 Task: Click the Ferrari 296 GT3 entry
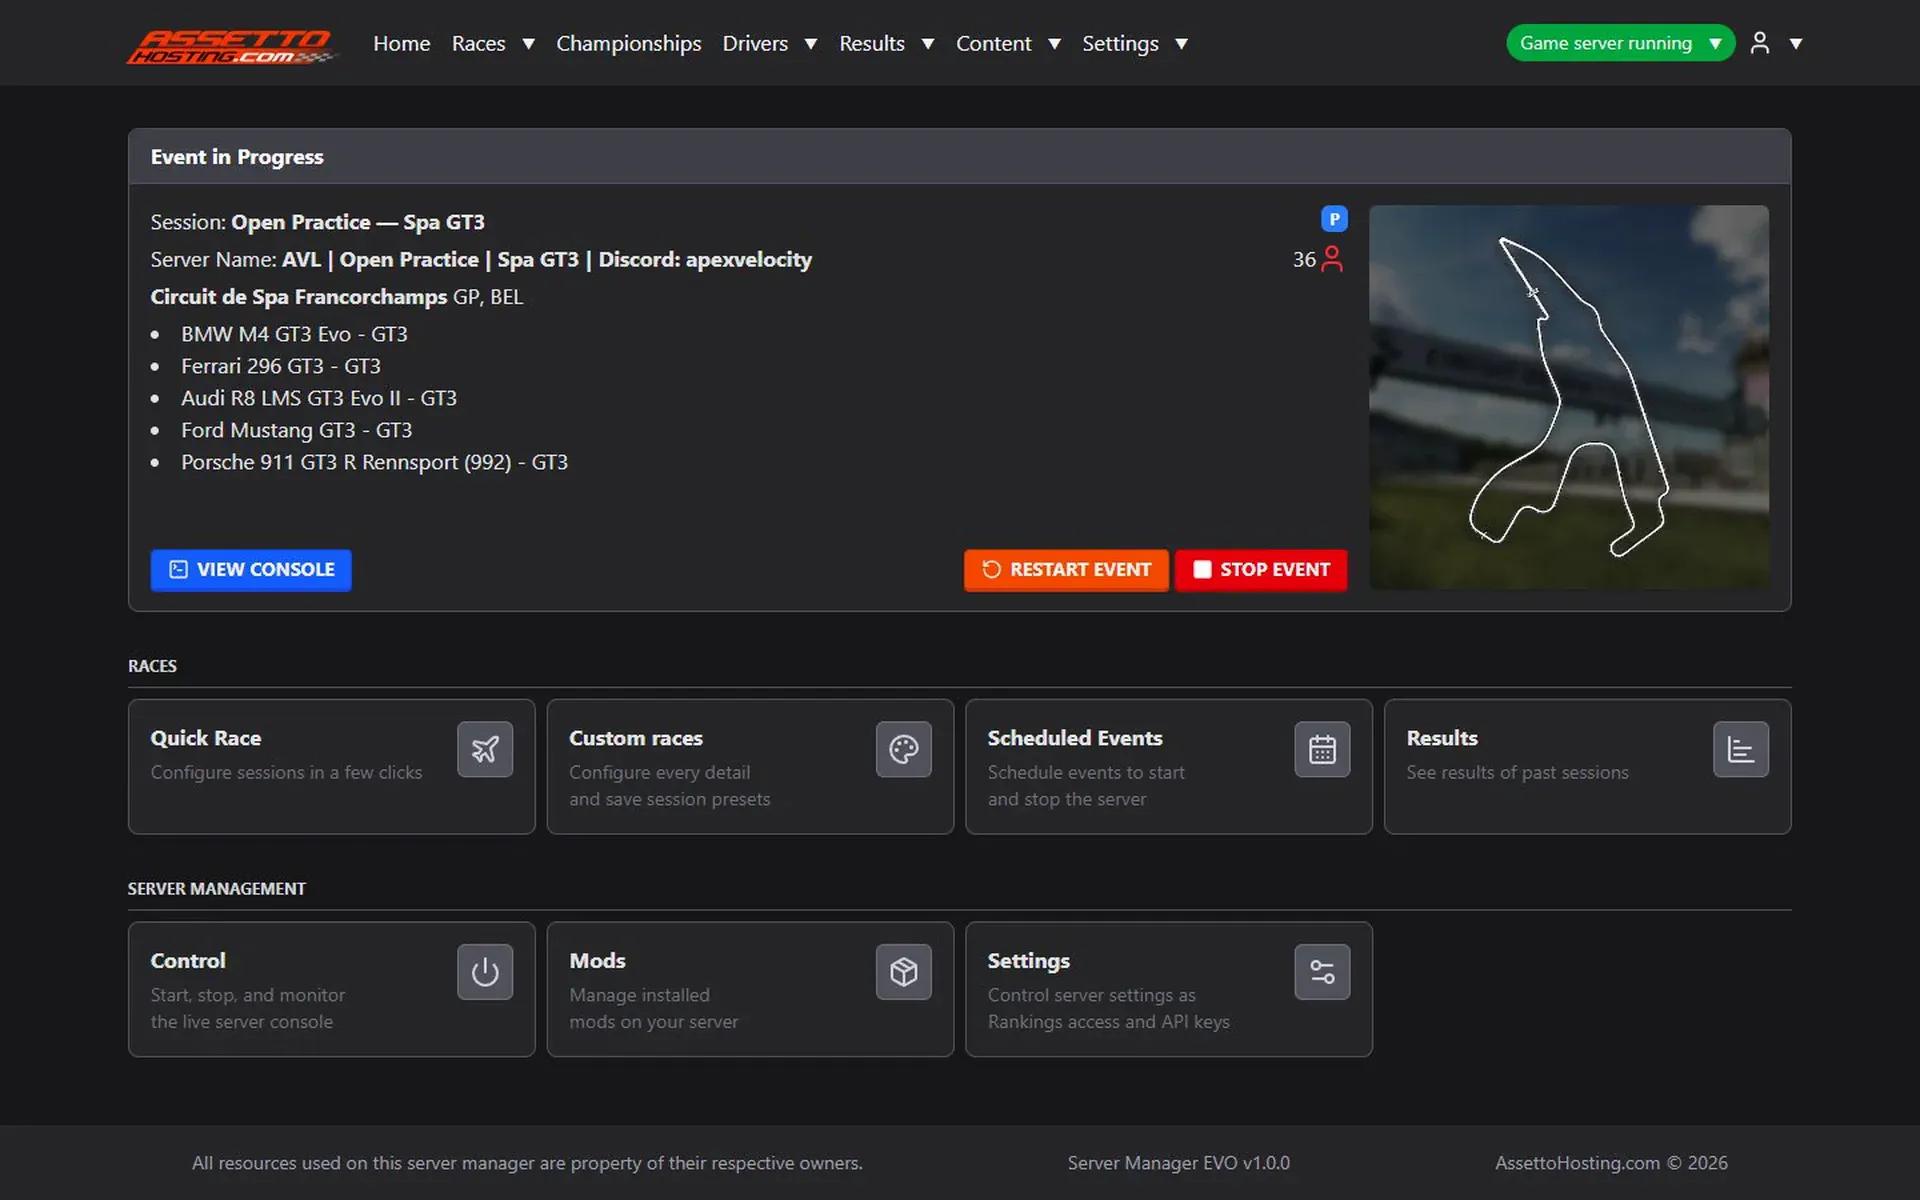[281, 366]
